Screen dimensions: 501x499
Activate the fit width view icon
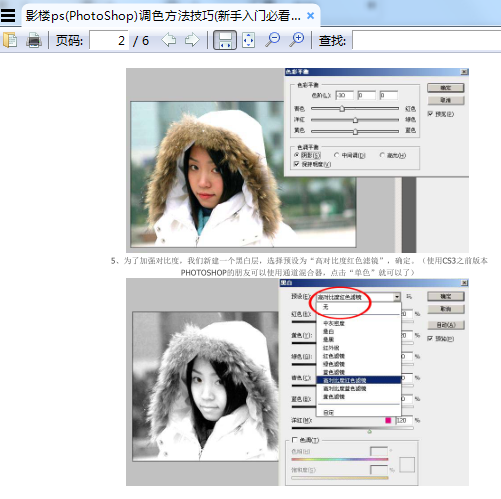[225, 40]
